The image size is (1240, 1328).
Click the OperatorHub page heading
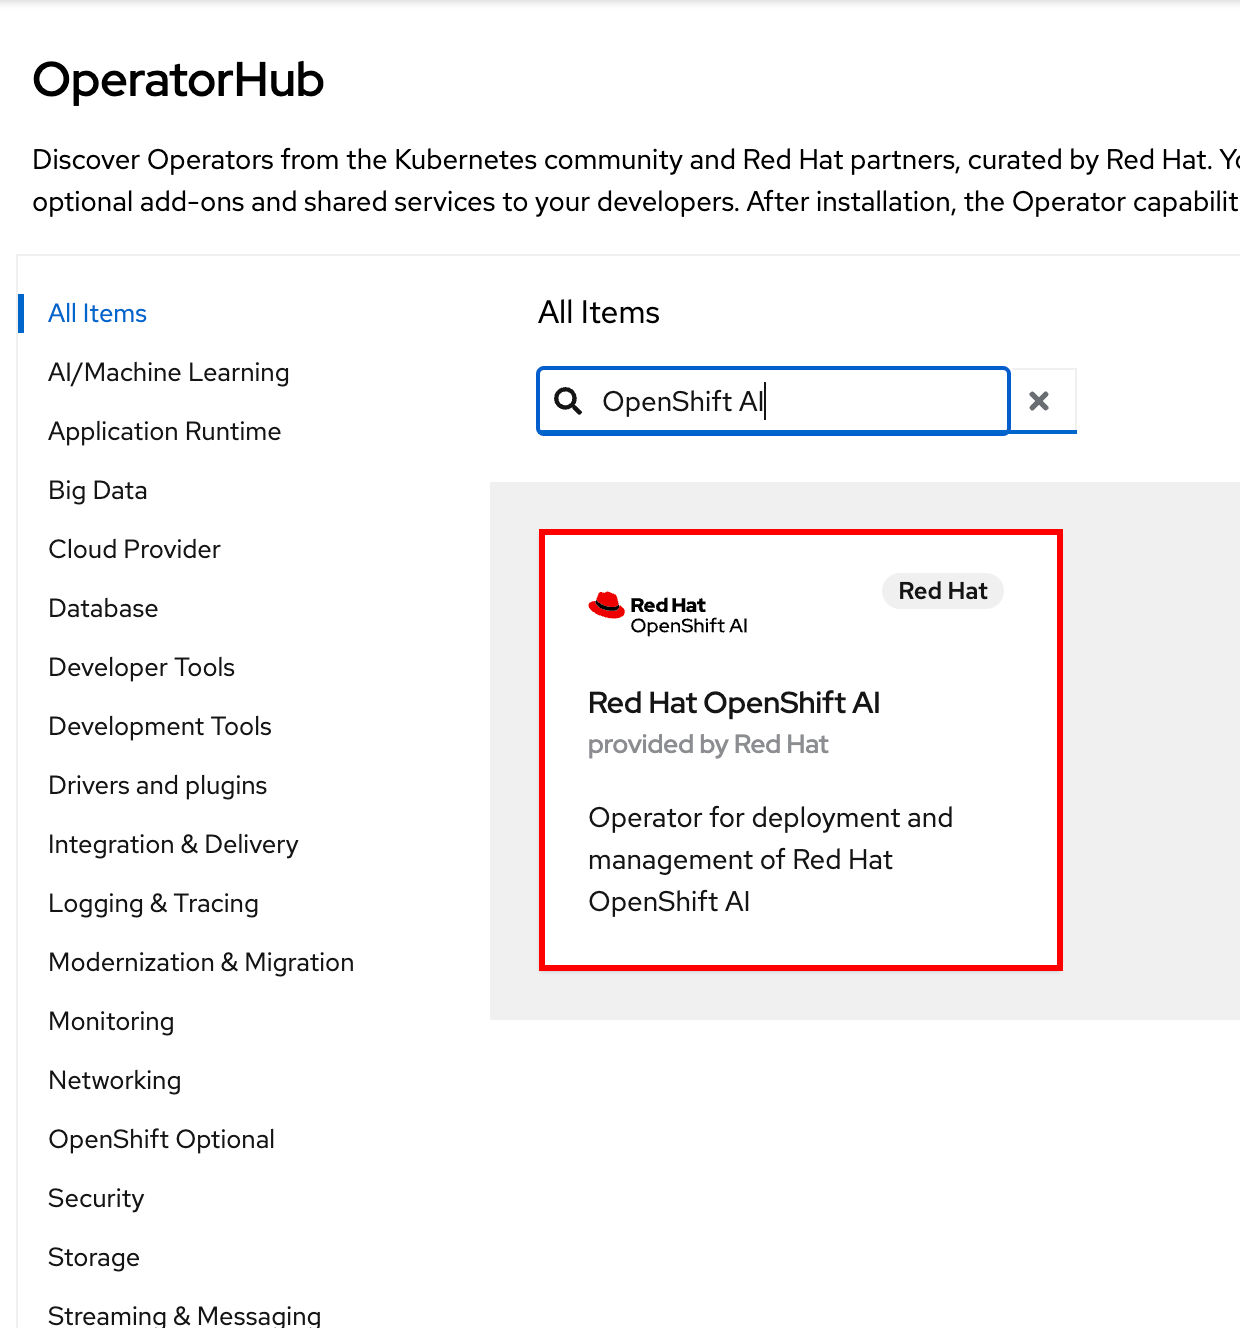pyautogui.click(x=178, y=80)
